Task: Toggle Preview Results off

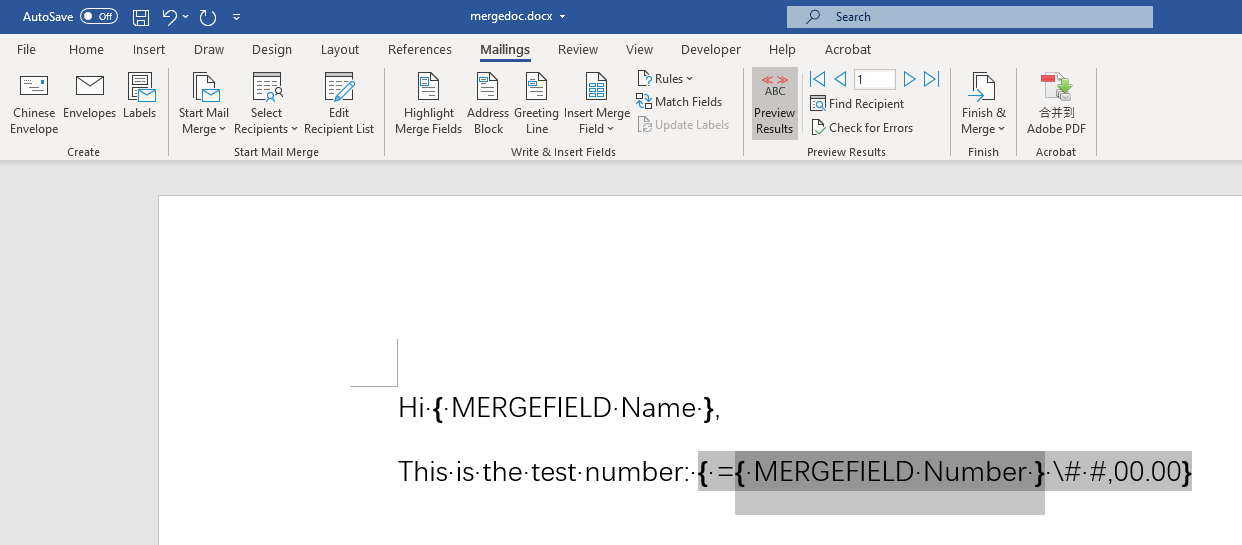Action: (775, 104)
